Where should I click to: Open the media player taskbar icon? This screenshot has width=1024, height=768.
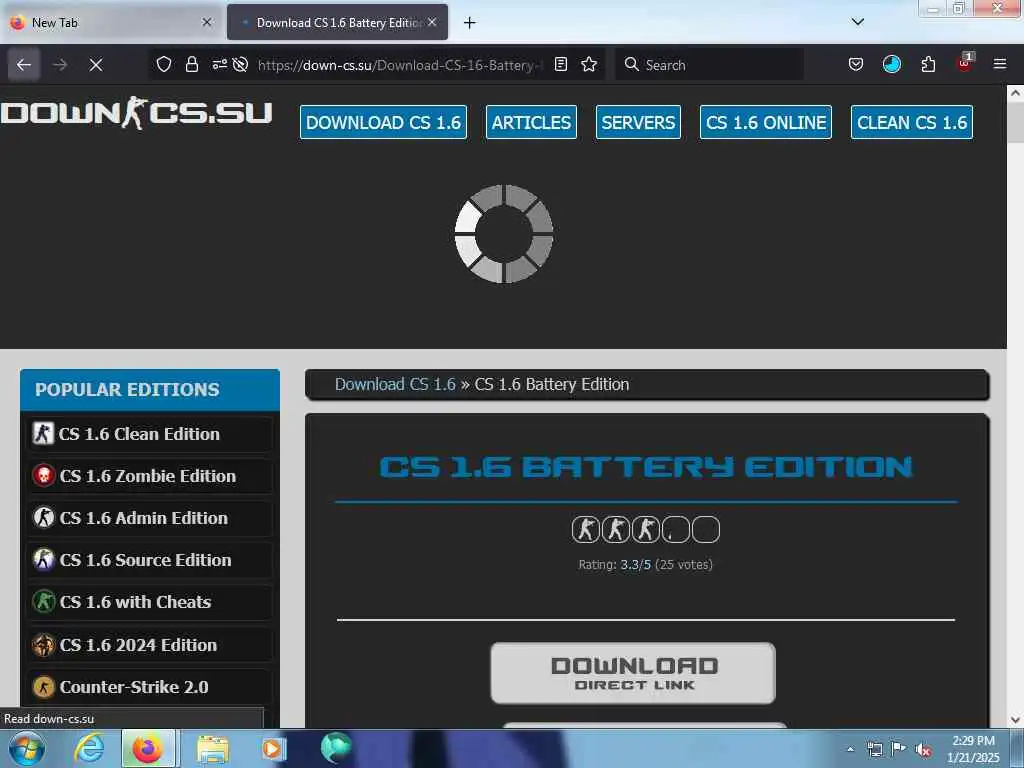(x=273, y=748)
